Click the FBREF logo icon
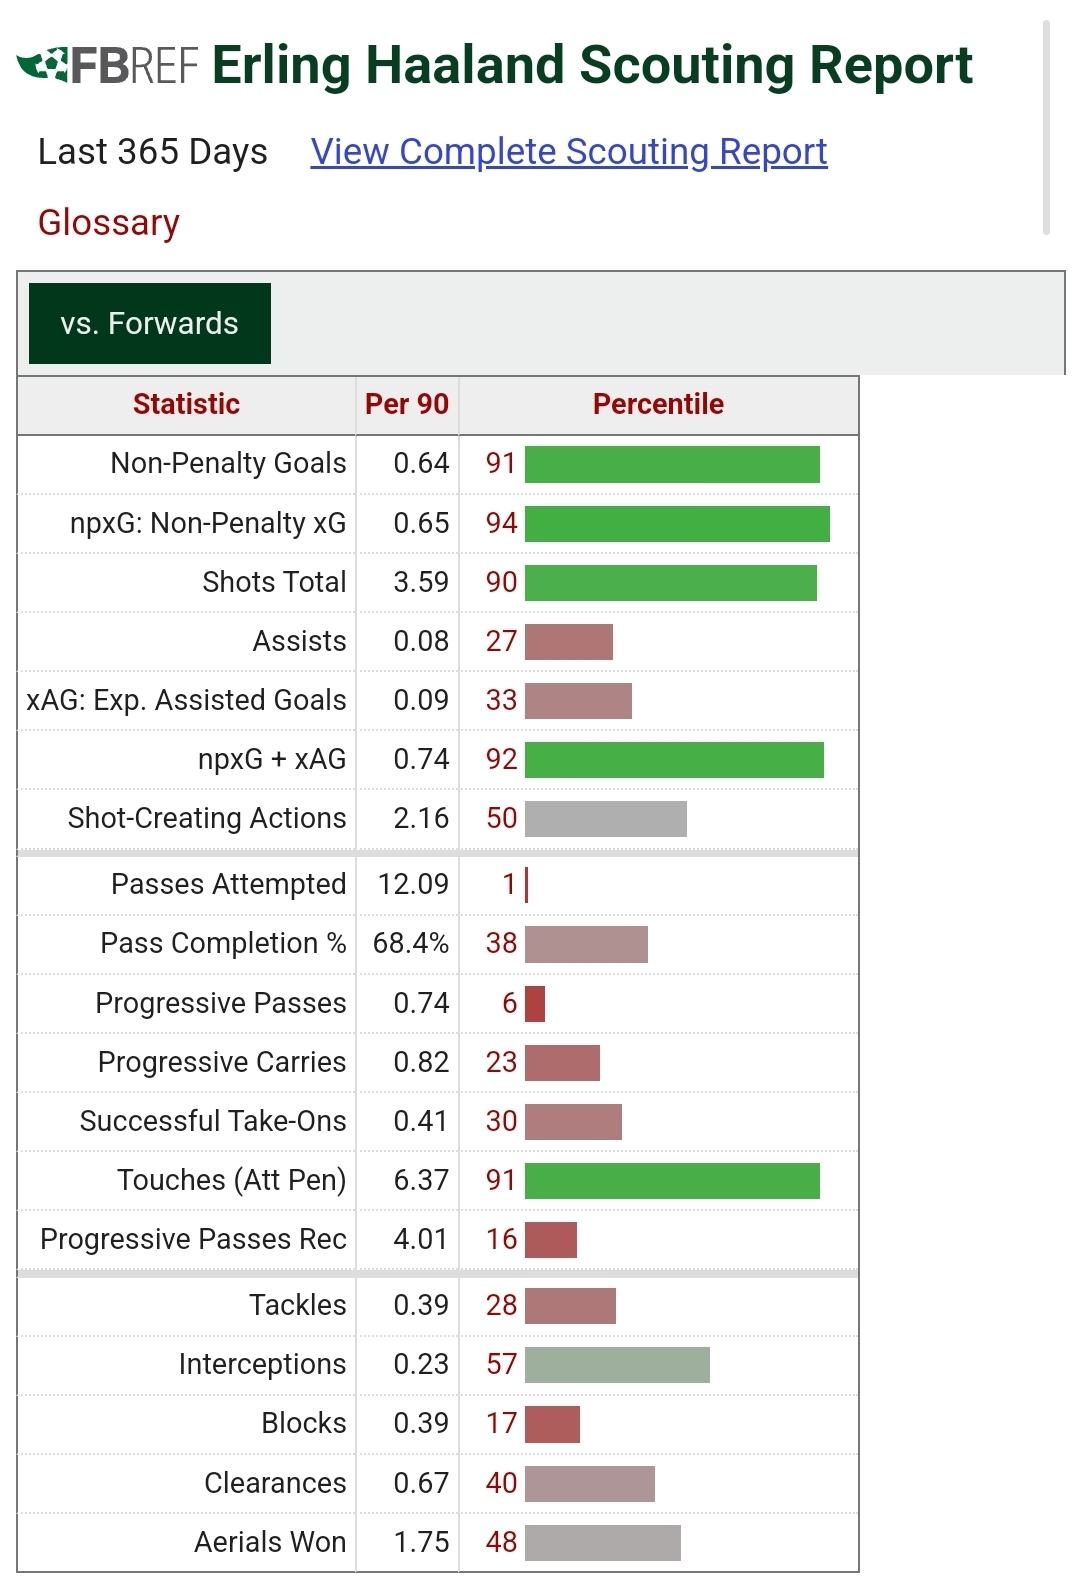Image resolution: width=1079 pixels, height=1592 pixels. click(x=107, y=66)
